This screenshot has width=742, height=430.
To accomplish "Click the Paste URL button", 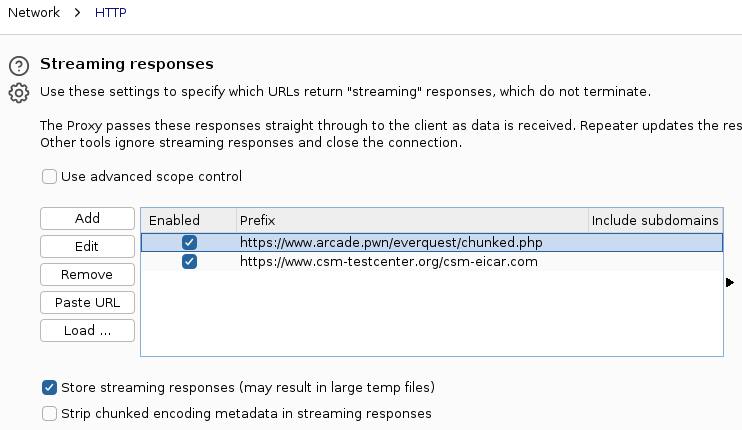I will [88, 302].
